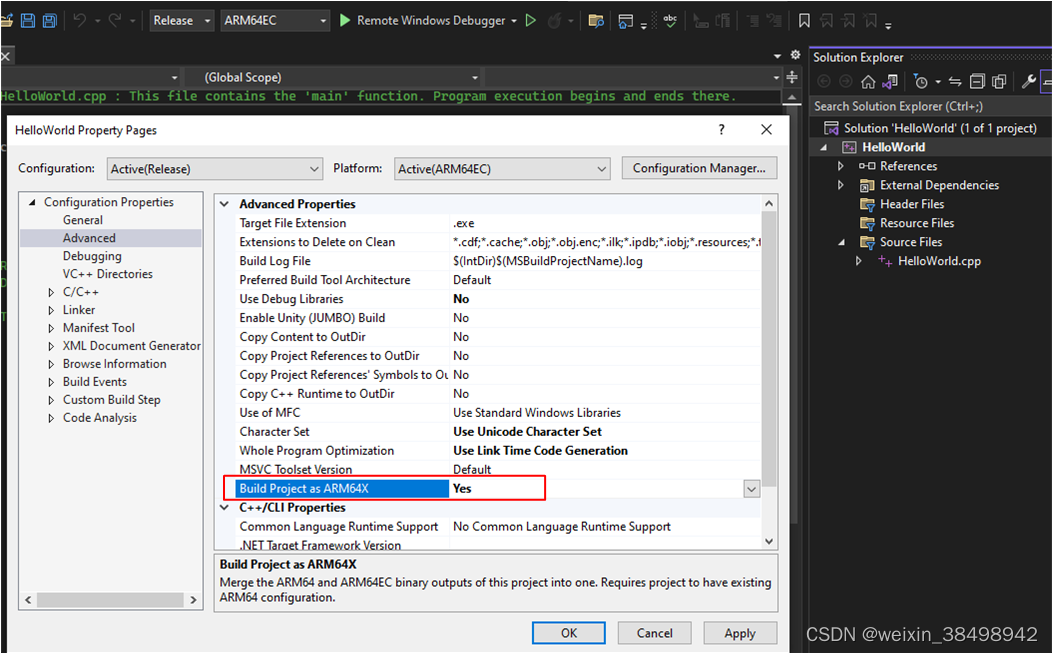Open the Build Project as ARM64X value dropdown
The height and width of the screenshot is (654, 1053).
point(751,489)
